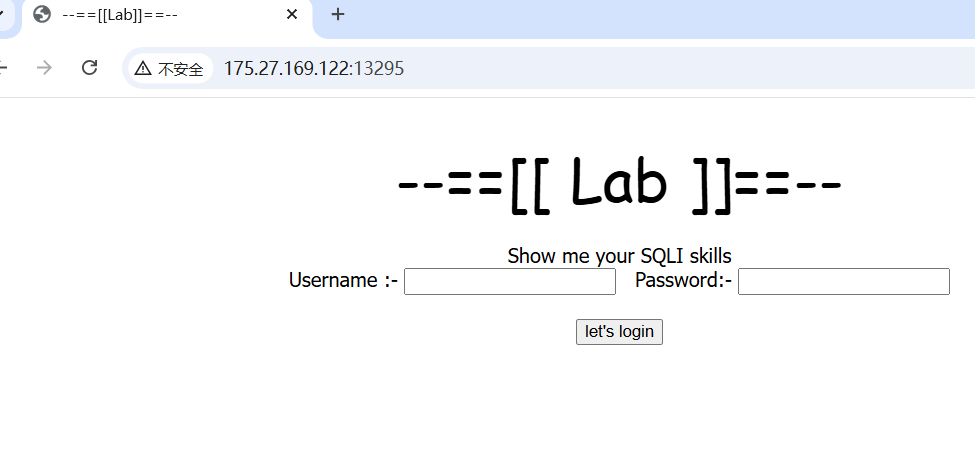Open a new tab with the plus button
This screenshot has height=471, width=975.
338,14
